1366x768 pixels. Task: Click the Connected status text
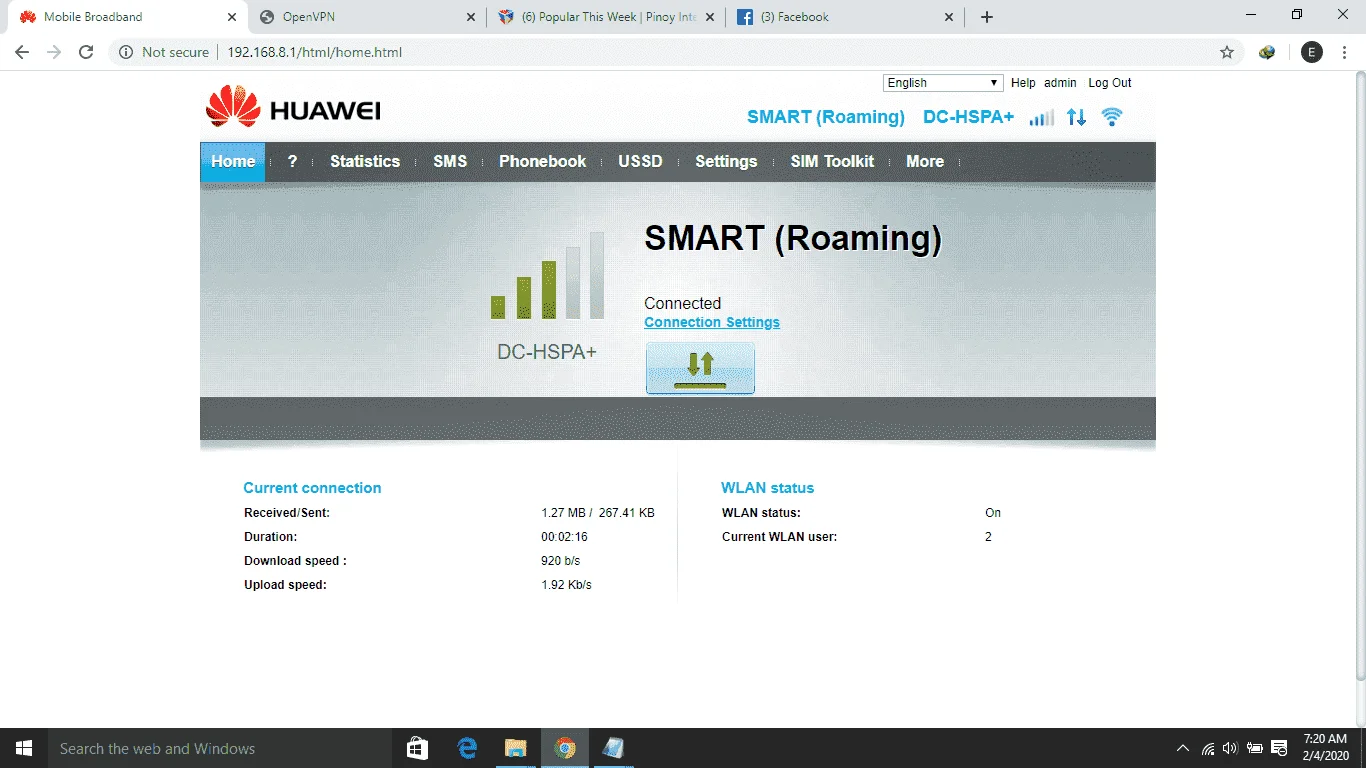(683, 303)
